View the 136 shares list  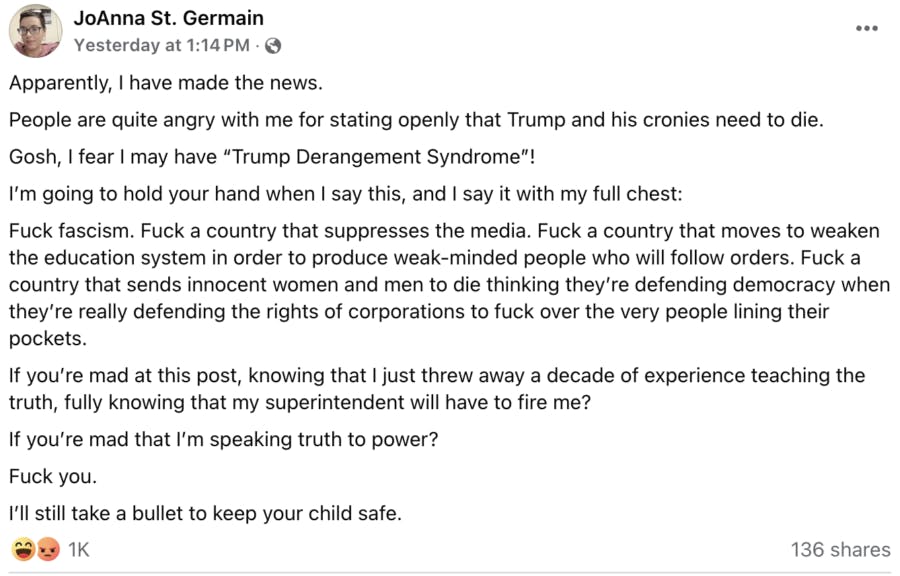coord(839,549)
